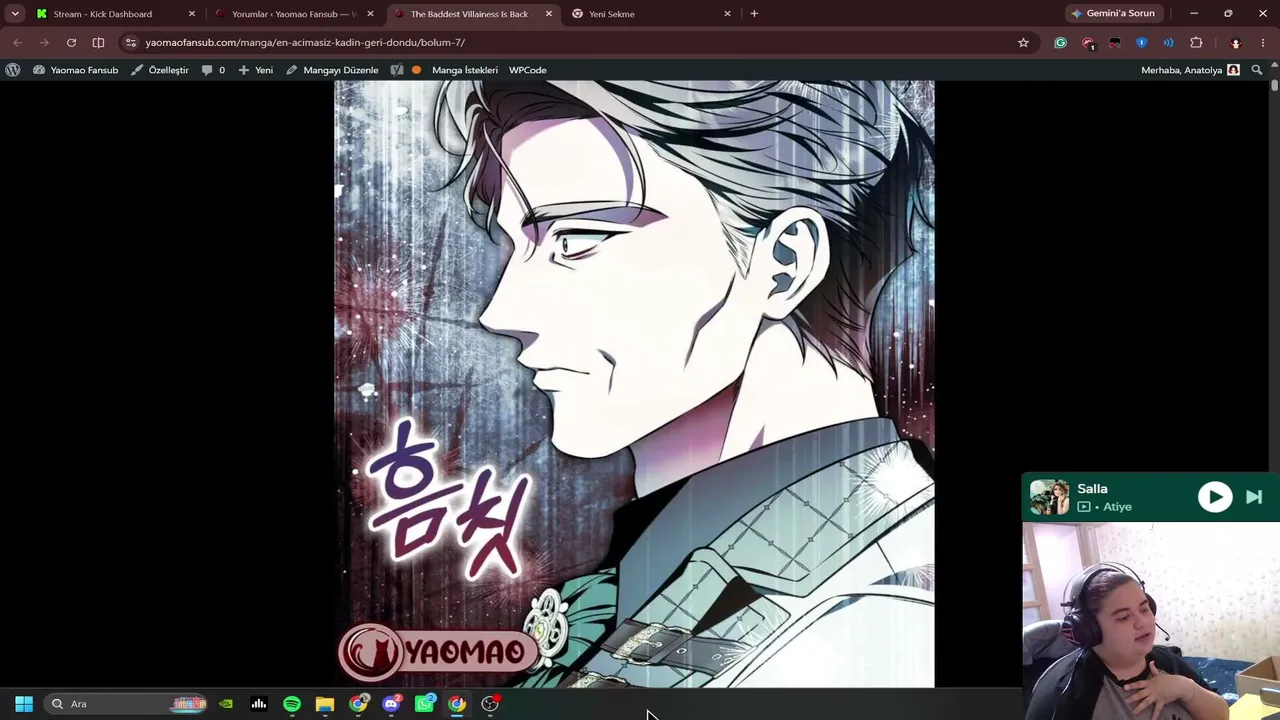Viewport: 1280px width, 720px height.
Task: Open the audio bars app on taskbar
Action: (x=259, y=704)
